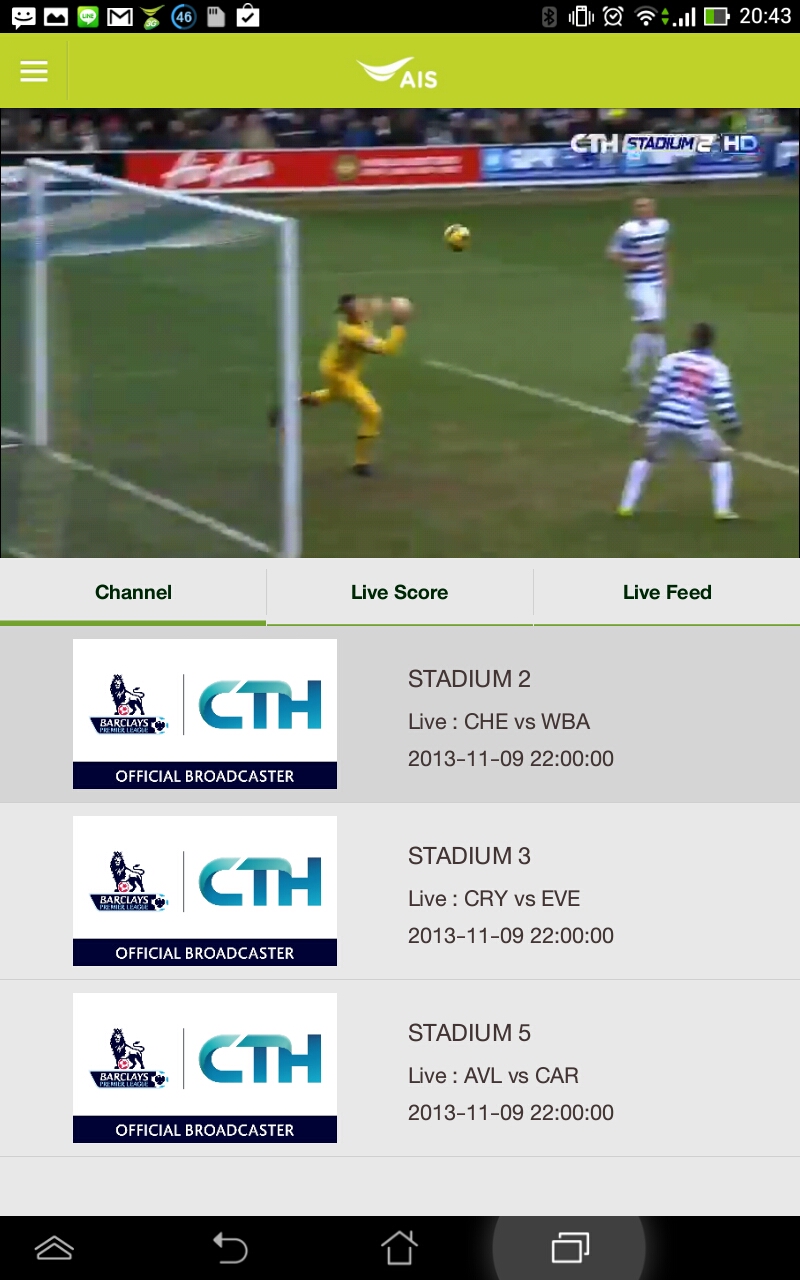The height and width of the screenshot is (1280, 800).
Task: Switch to the Live Feed tab
Action: tap(667, 592)
